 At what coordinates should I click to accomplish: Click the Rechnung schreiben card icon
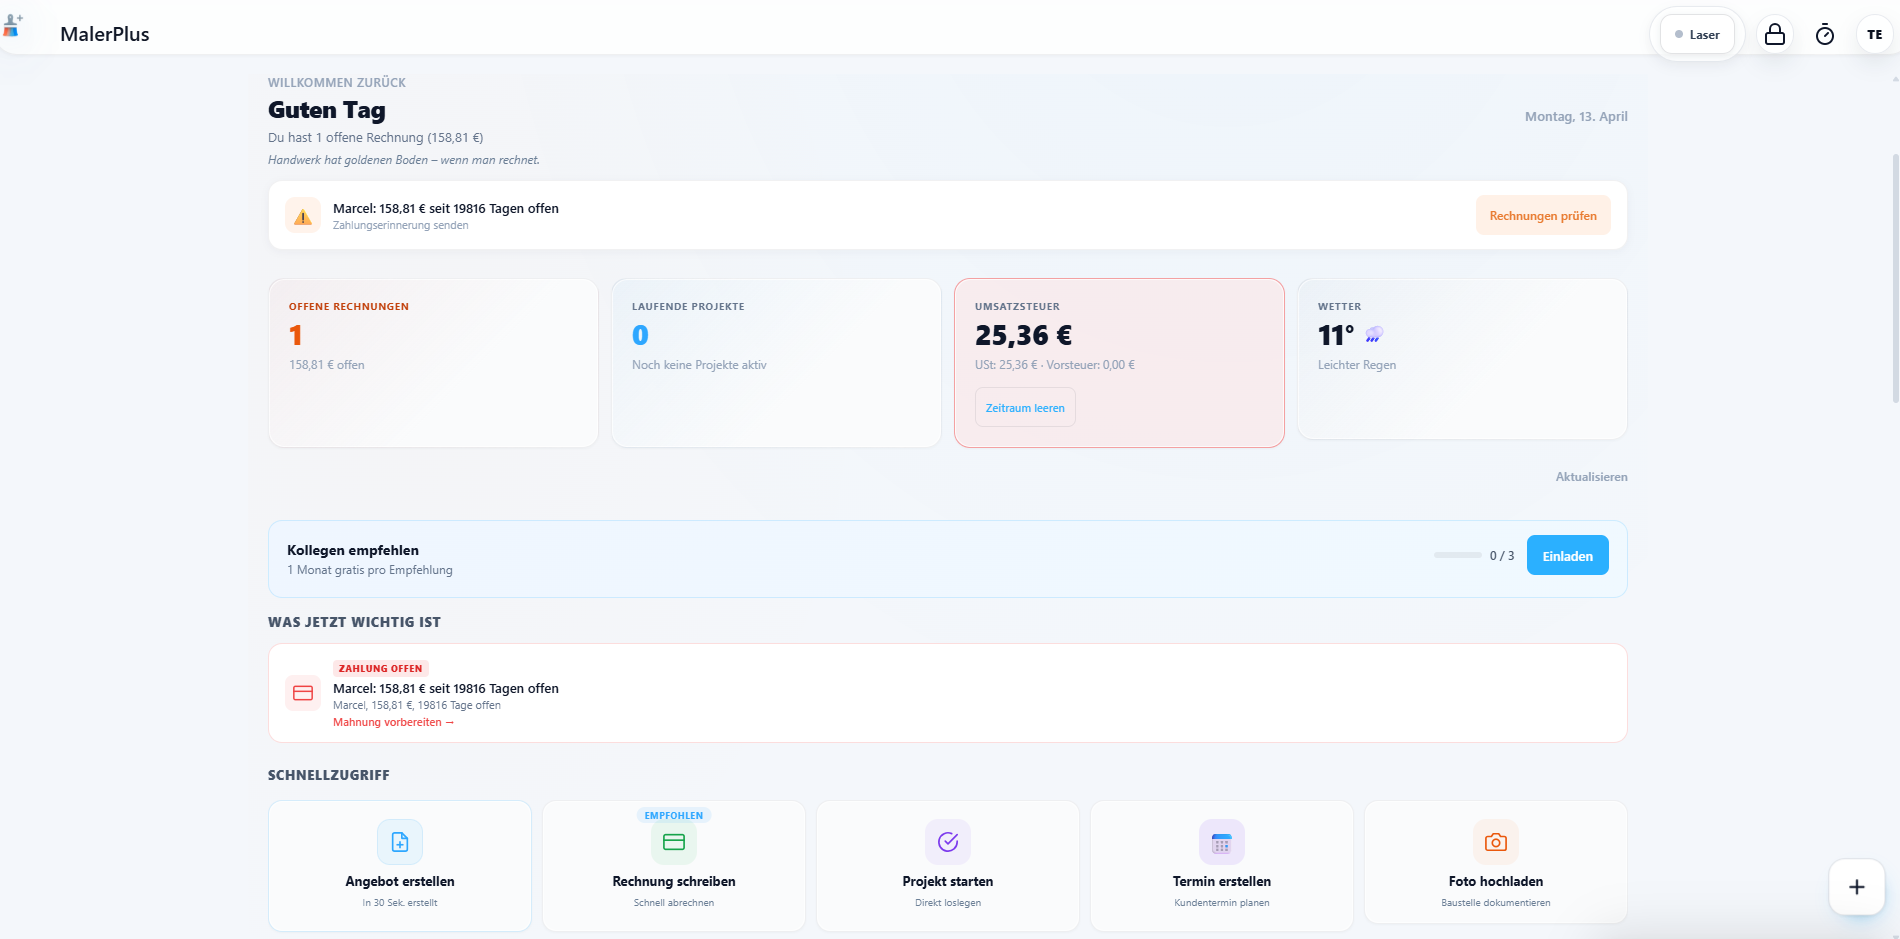[x=674, y=842]
